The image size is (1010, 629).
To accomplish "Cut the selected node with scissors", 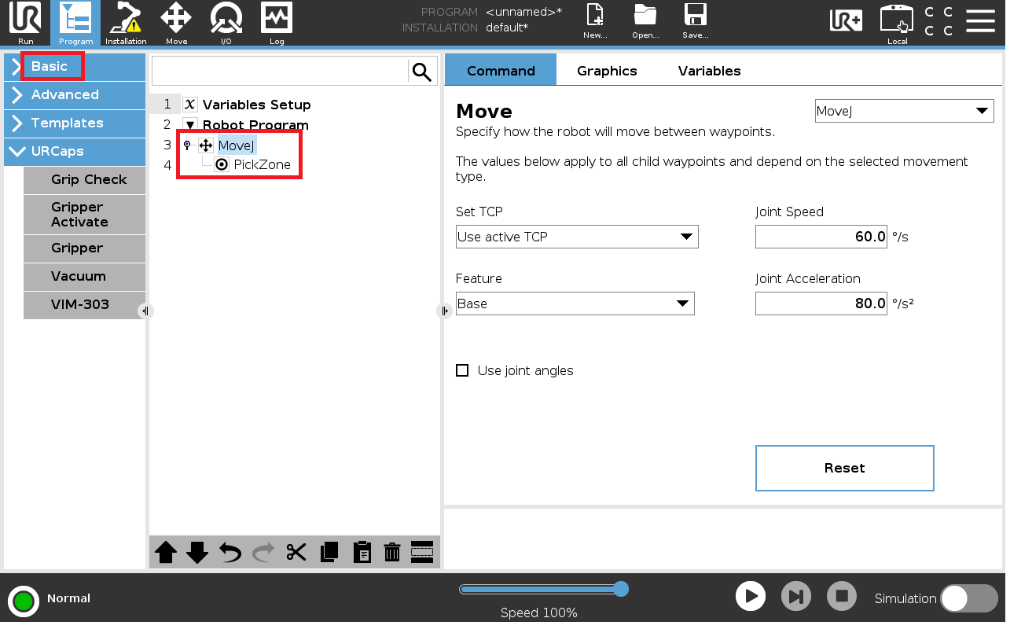I will (296, 552).
